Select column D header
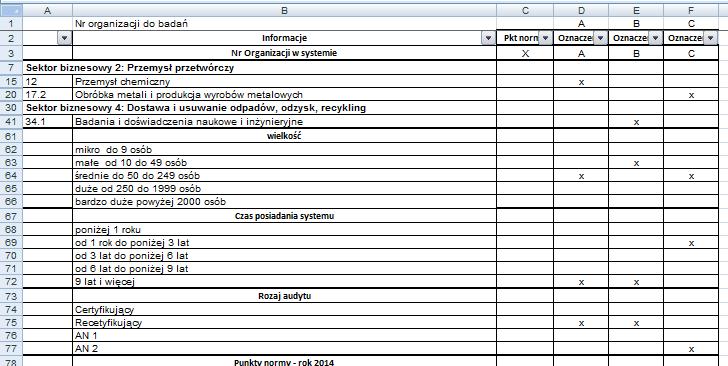The height and width of the screenshot is (366, 728). tap(581, 11)
